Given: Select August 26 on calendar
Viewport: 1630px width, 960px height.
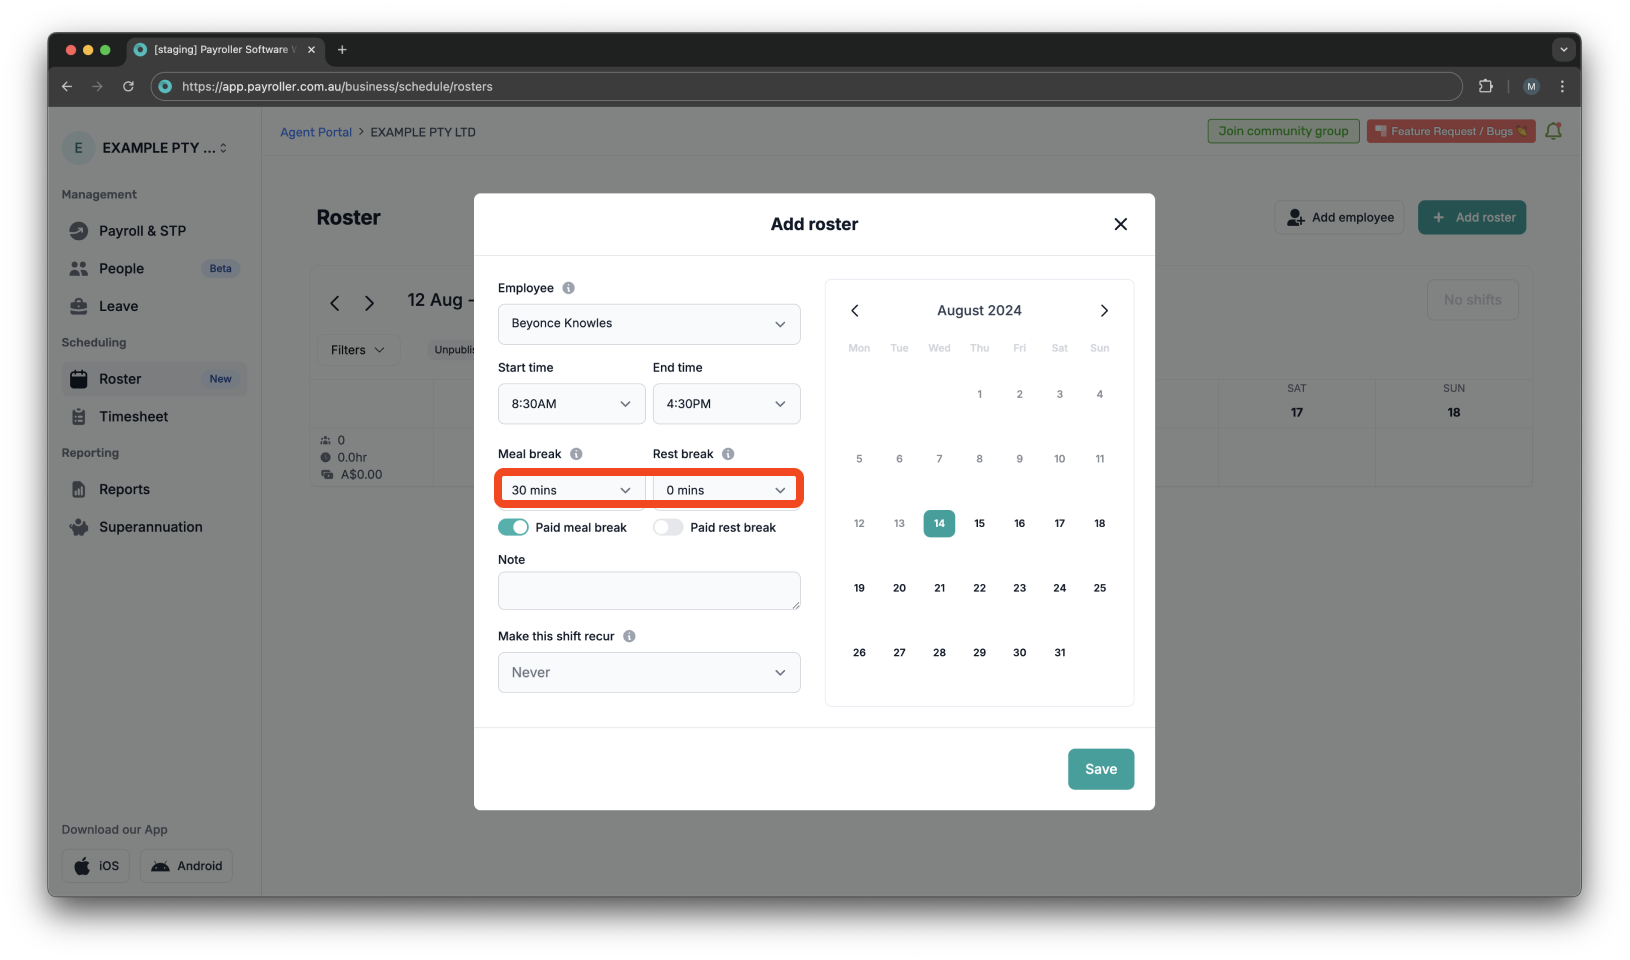Looking at the screenshot, I should click(x=859, y=653).
